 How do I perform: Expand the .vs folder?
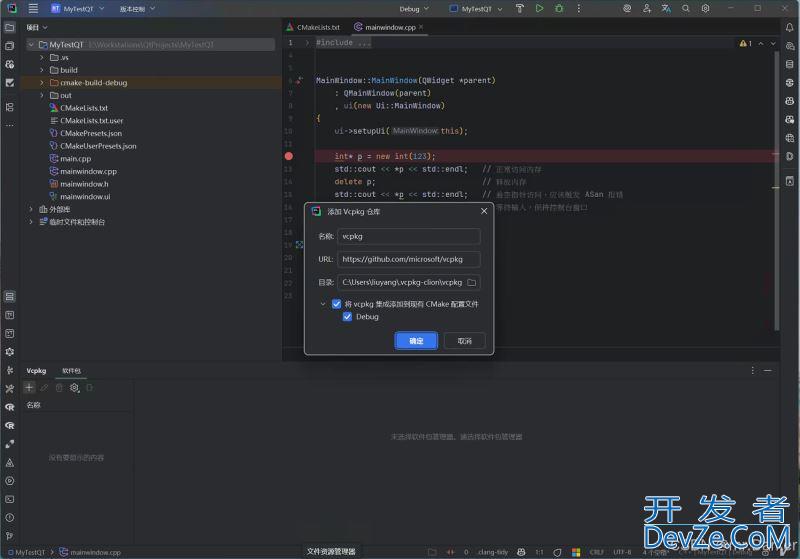(42, 58)
